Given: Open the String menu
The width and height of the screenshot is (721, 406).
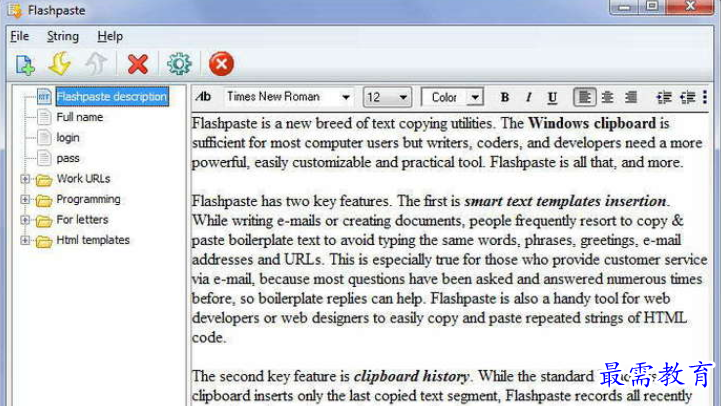Looking at the screenshot, I should click(63, 36).
